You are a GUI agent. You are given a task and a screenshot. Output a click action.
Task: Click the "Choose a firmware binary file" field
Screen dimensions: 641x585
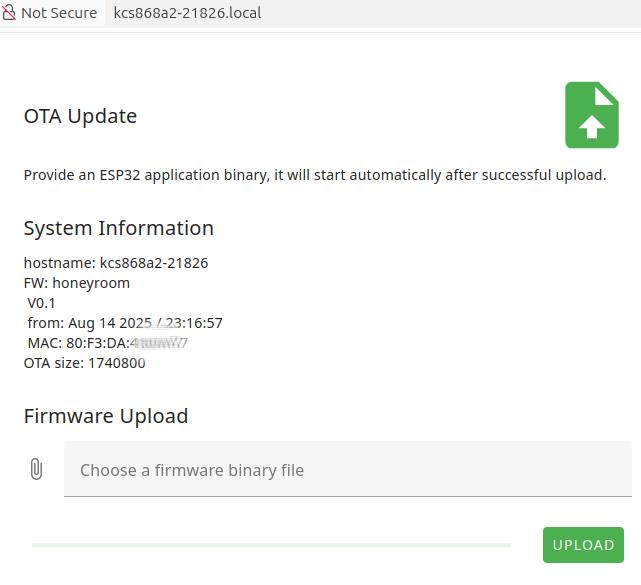tap(347, 470)
